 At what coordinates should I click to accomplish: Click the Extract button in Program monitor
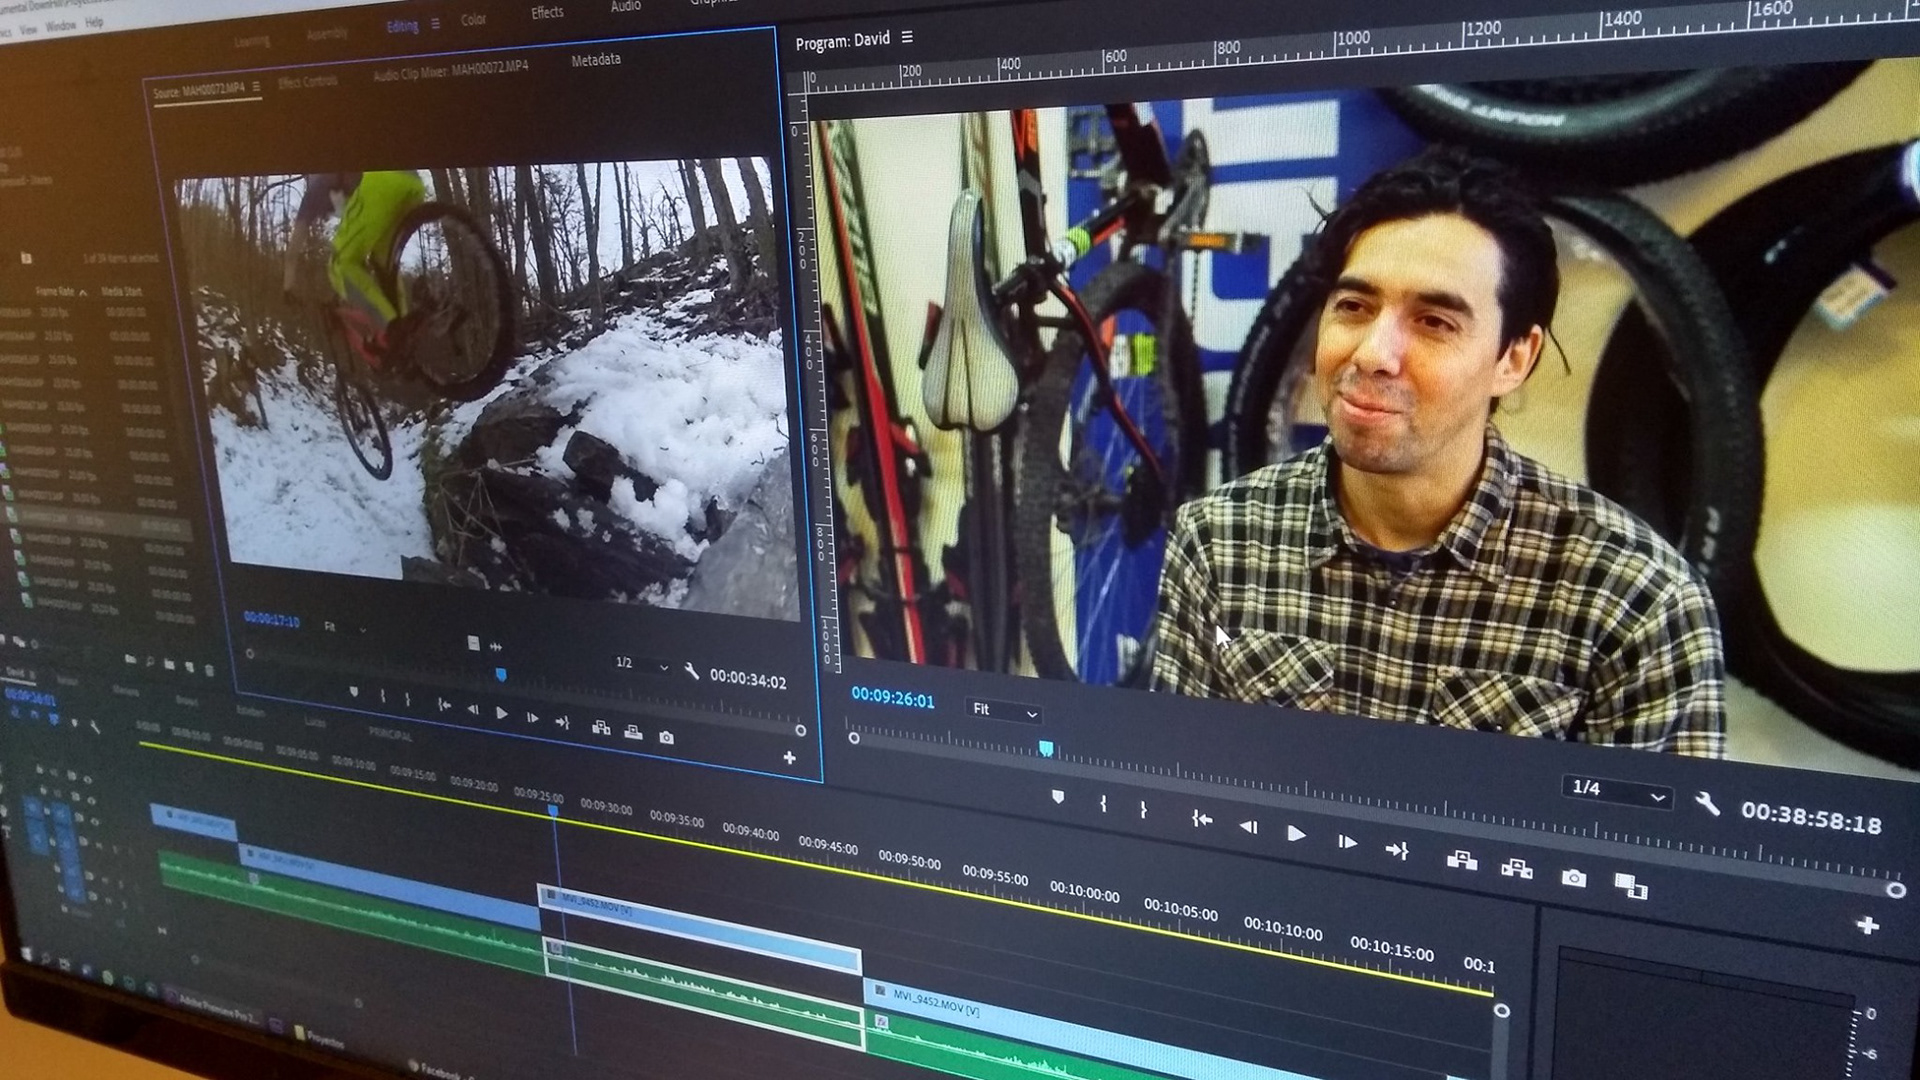point(1516,868)
